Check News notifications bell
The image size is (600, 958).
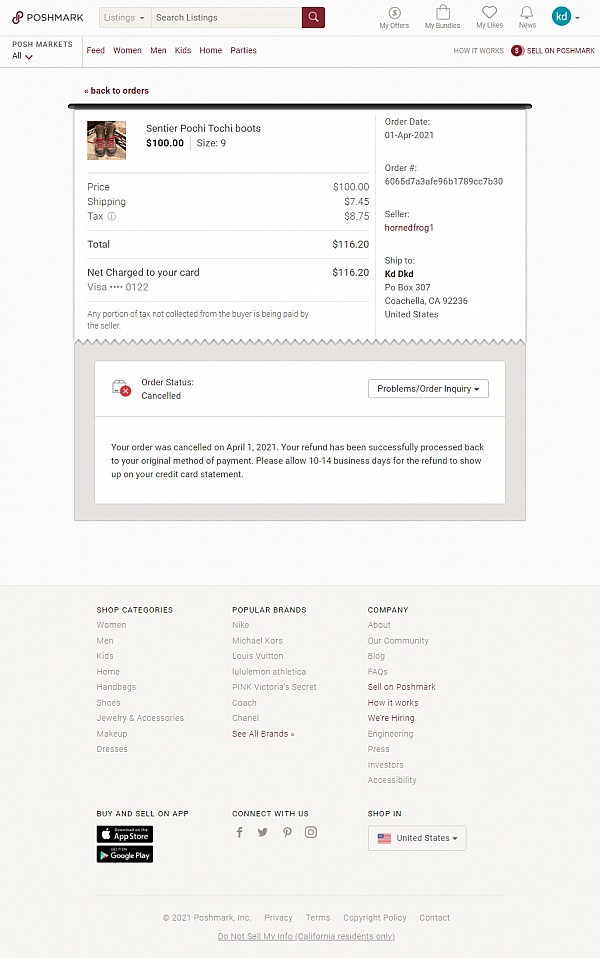tap(527, 17)
